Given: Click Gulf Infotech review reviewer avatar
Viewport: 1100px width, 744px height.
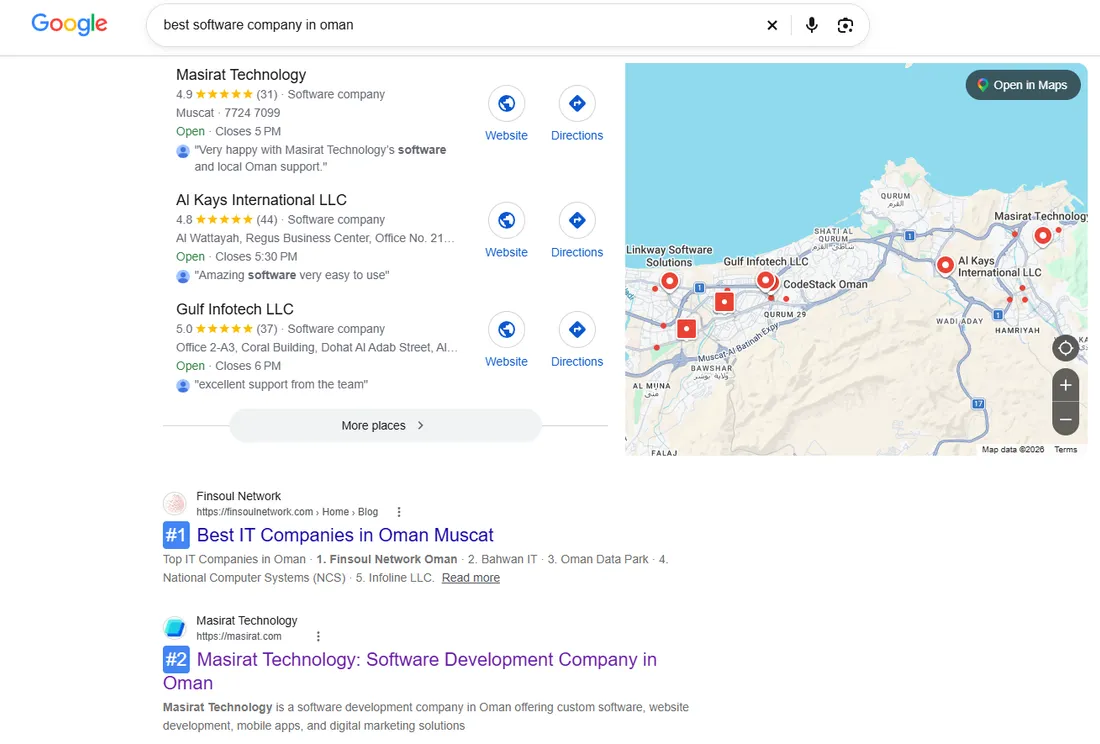Looking at the screenshot, I should (183, 386).
